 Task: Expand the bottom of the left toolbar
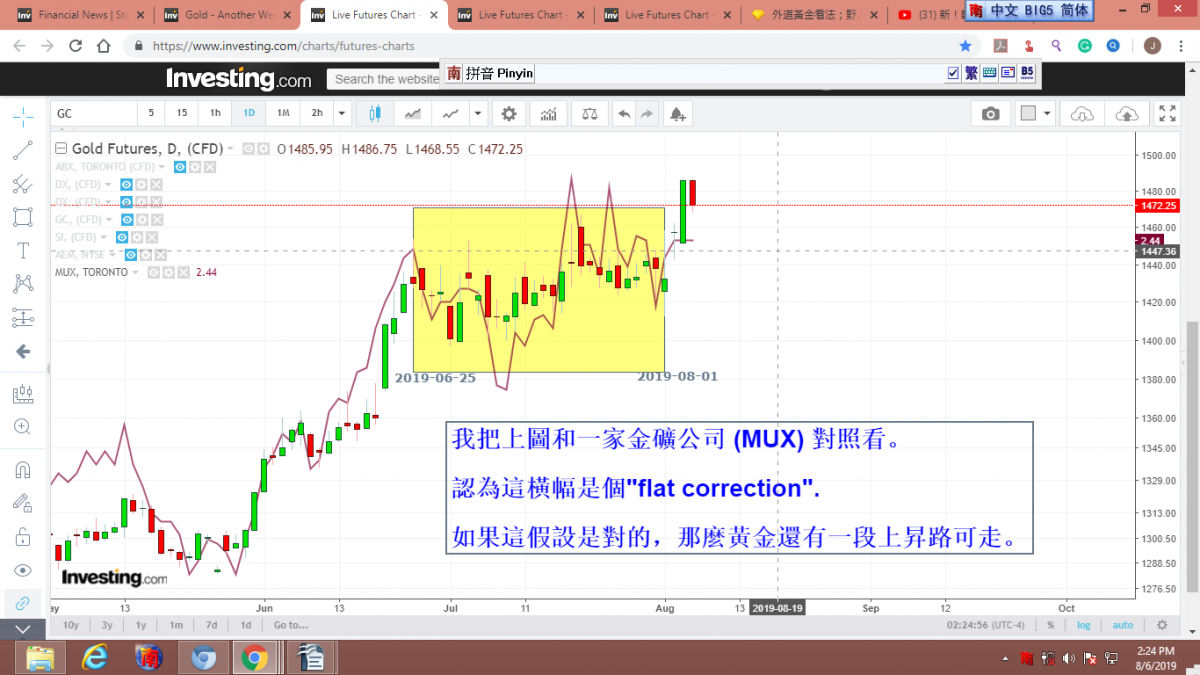coord(23,630)
